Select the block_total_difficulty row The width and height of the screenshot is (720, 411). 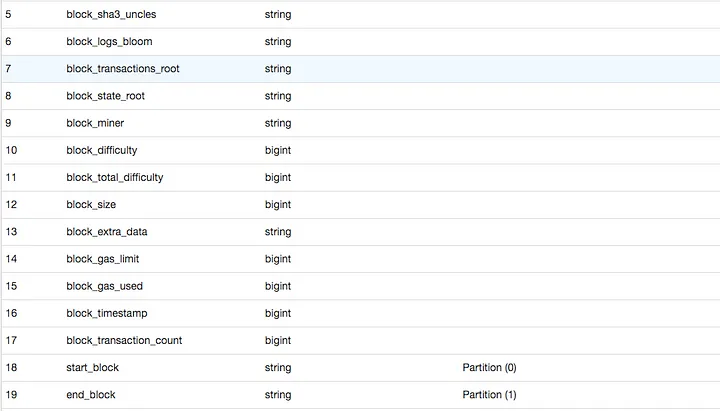click(x=361, y=177)
